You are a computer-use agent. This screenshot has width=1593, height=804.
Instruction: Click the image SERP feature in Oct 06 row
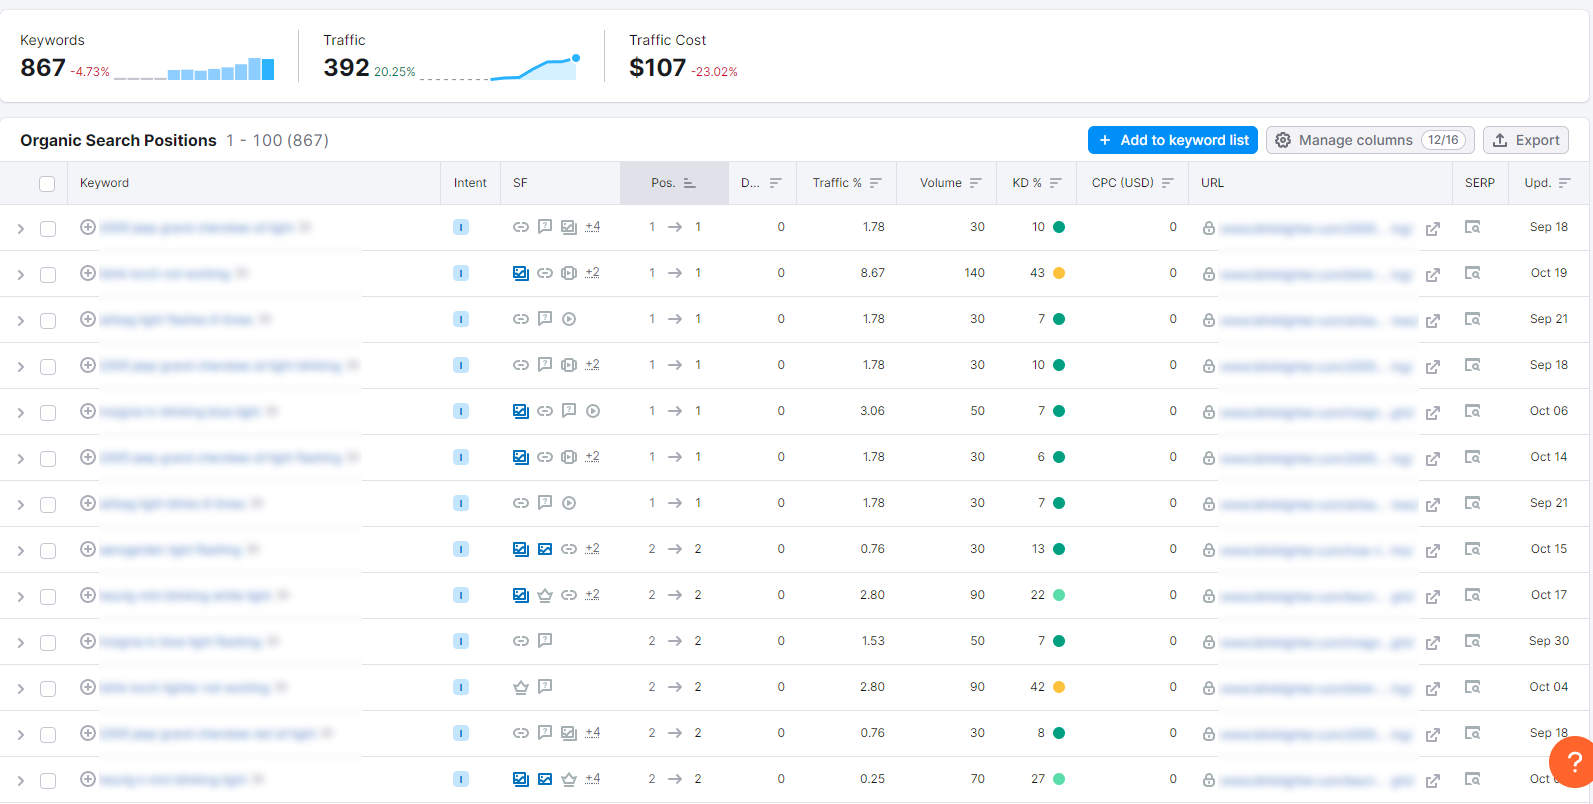tap(521, 411)
